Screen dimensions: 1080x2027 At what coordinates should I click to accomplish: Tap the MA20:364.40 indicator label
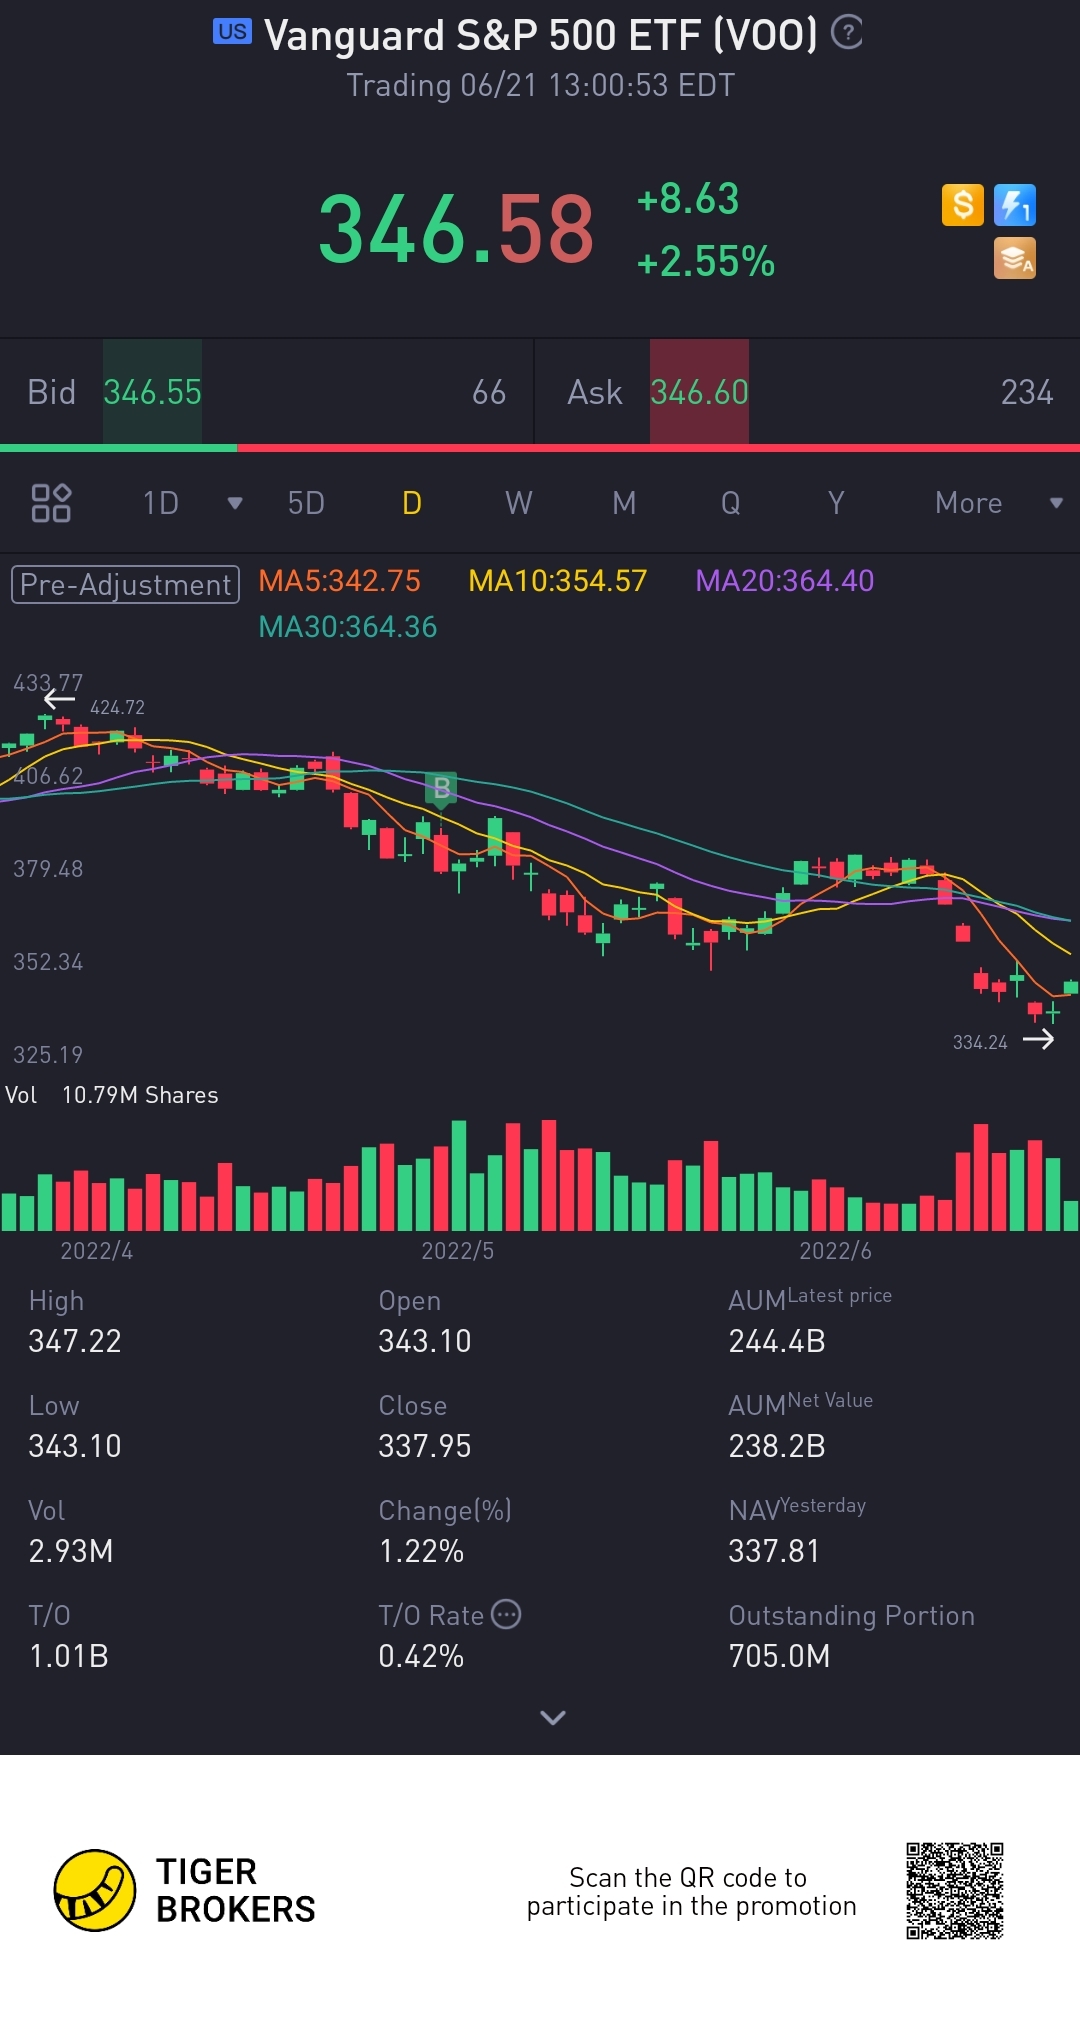coord(785,581)
